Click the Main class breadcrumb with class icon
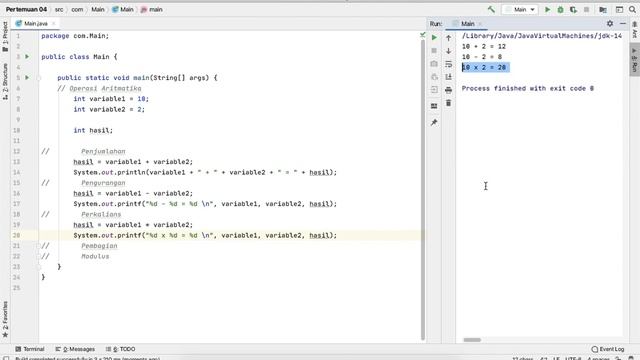 click(x=123, y=9)
